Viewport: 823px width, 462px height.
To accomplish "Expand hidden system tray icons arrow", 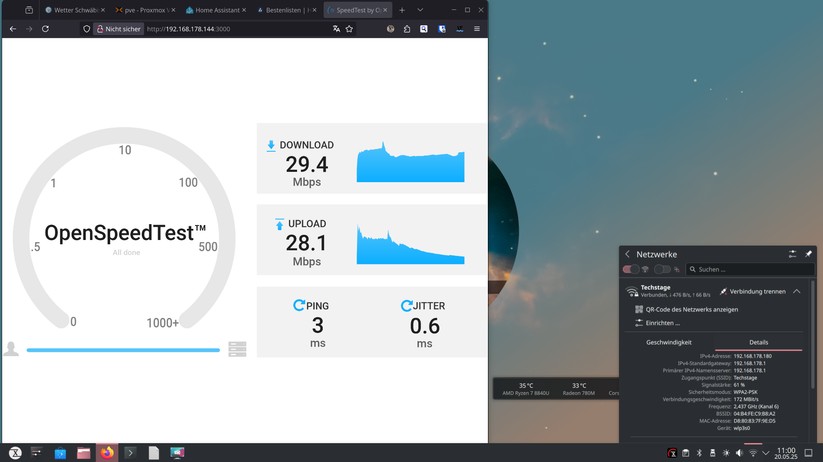I will 766,453.
